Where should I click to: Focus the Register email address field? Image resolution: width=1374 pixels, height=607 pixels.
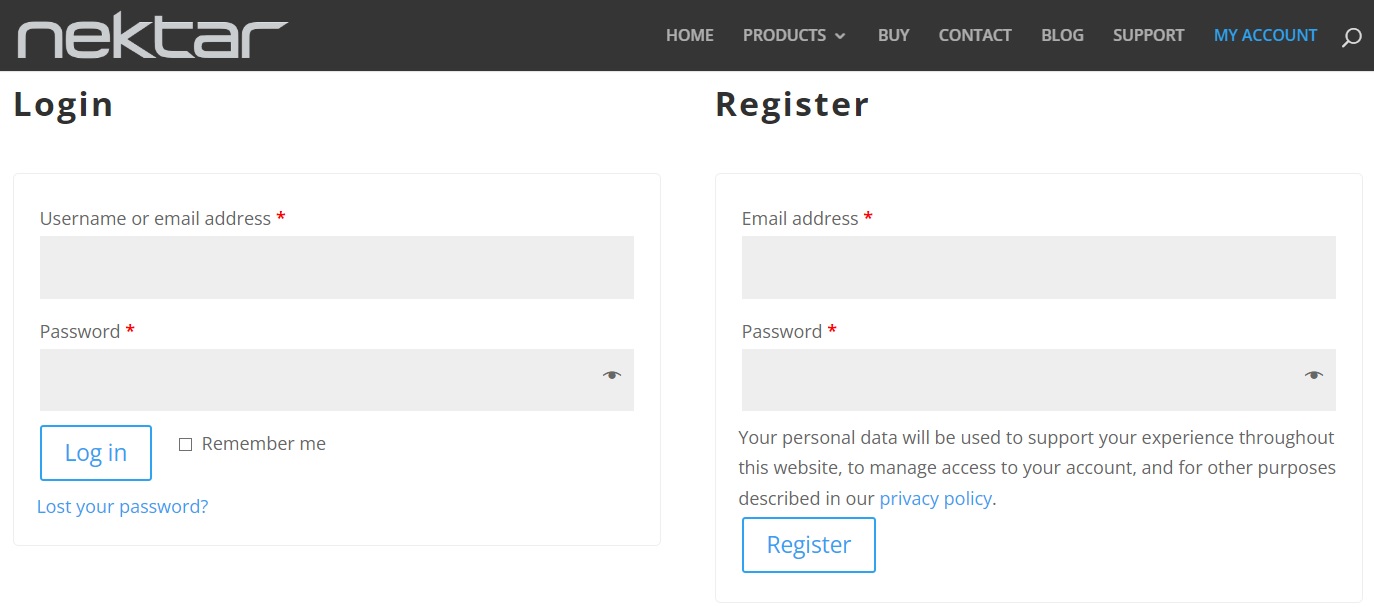[1038, 267]
